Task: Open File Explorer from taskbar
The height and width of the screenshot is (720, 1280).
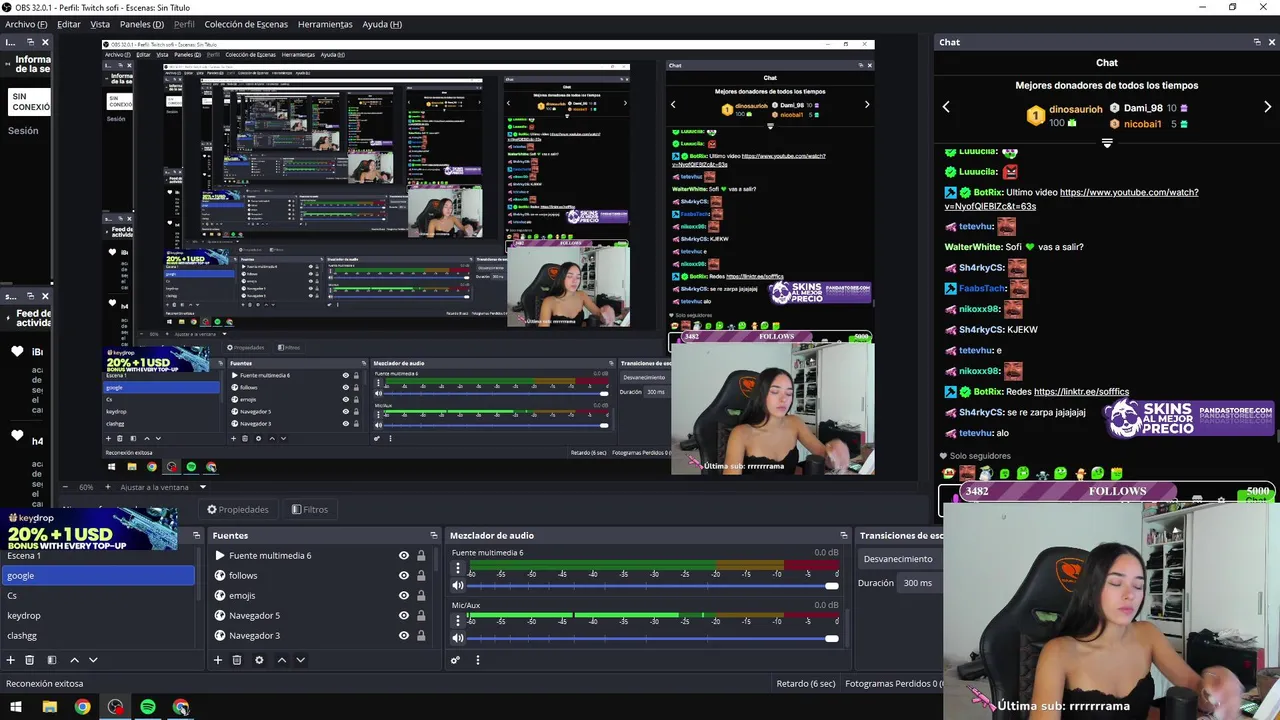Action: [49, 707]
